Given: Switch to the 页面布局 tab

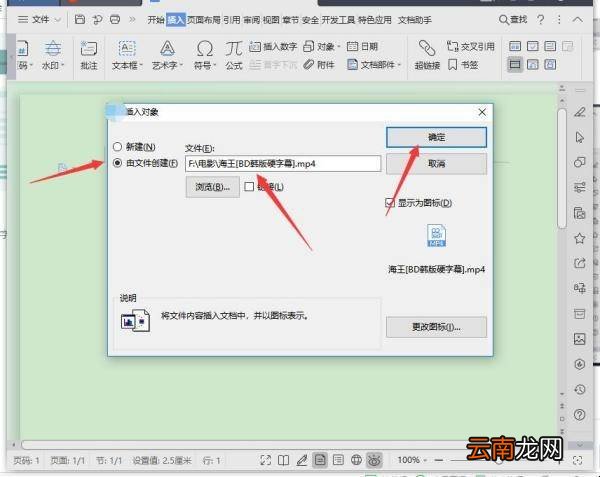Looking at the screenshot, I should (x=204, y=20).
